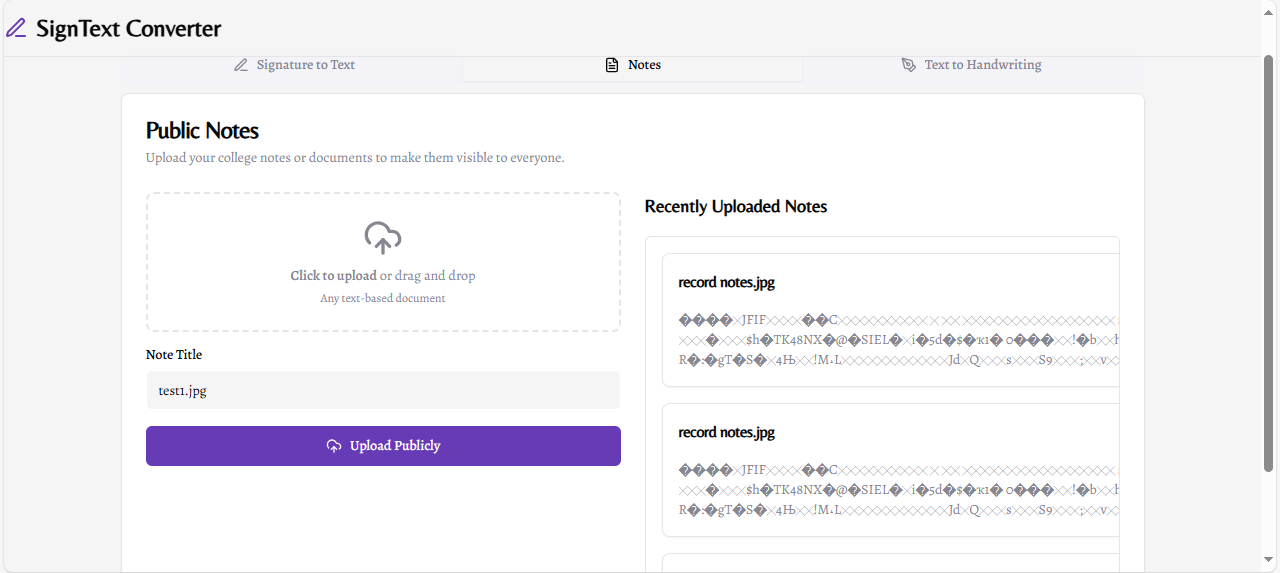Switch to the Text to Handwriting tab
Screen dimensions: 1280x573
(972, 65)
